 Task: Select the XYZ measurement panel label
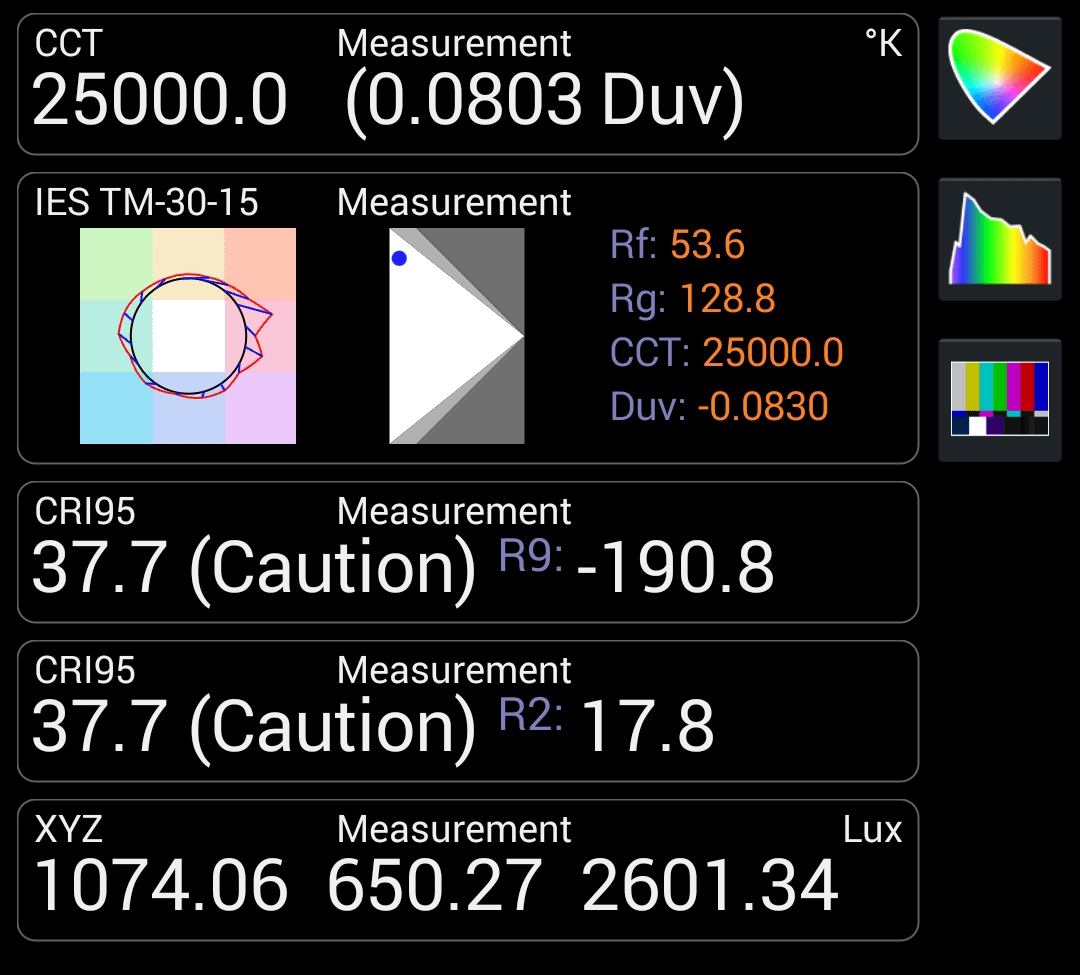68,829
